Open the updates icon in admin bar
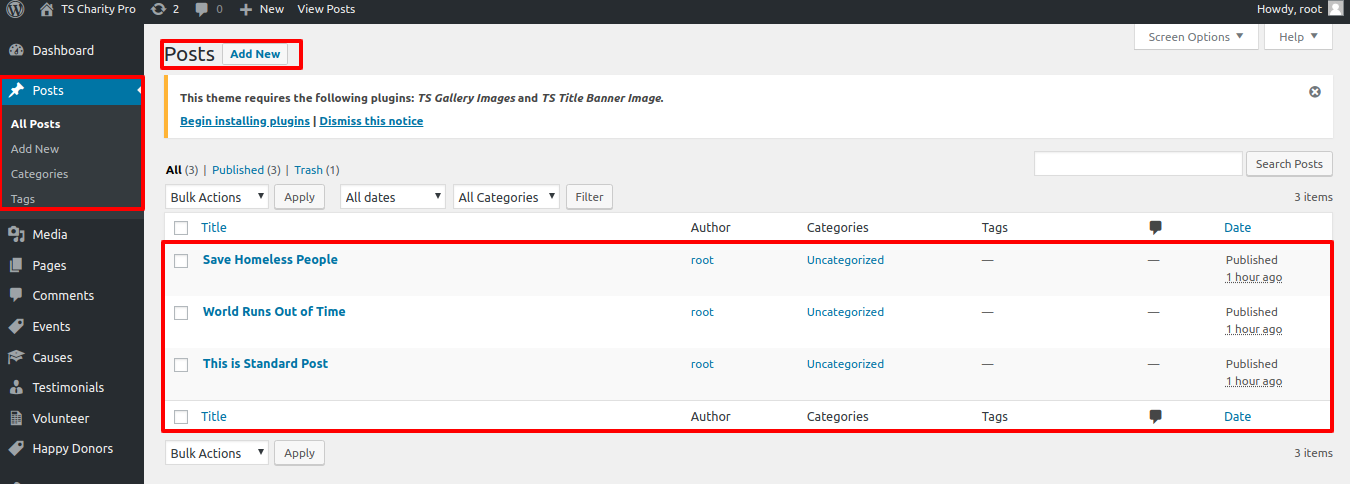 coord(158,9)
